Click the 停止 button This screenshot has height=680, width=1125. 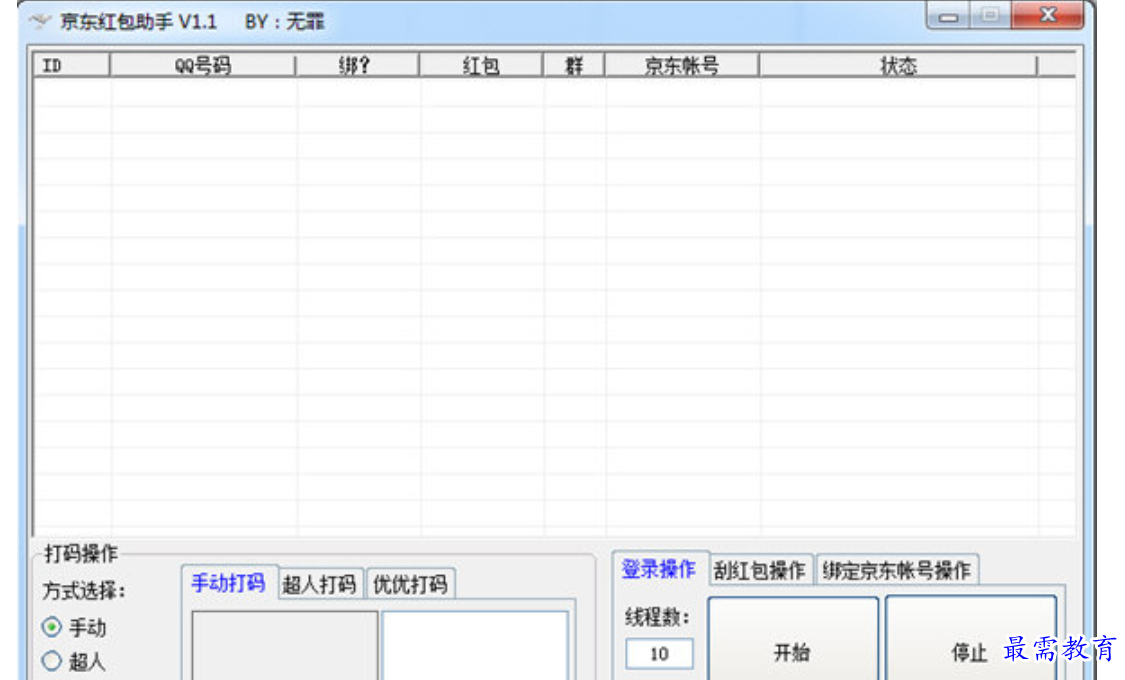click(x=970, y=638)
